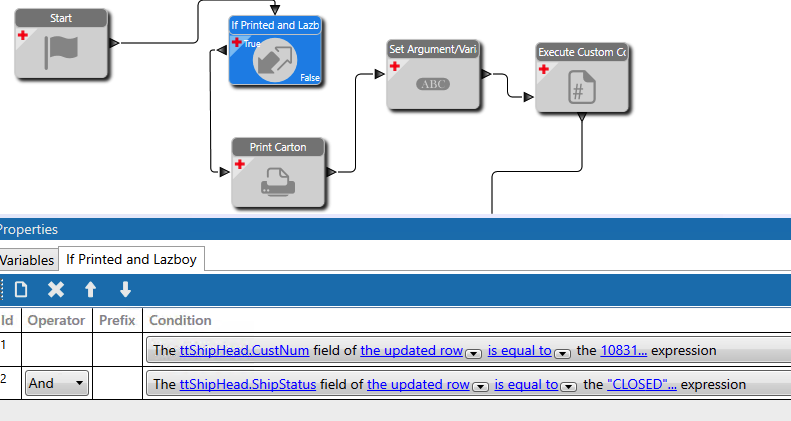The width and height of the screenshot is (791, 421).
Task: Click the Set Argument/Vari node title
Action: (433, 49)
